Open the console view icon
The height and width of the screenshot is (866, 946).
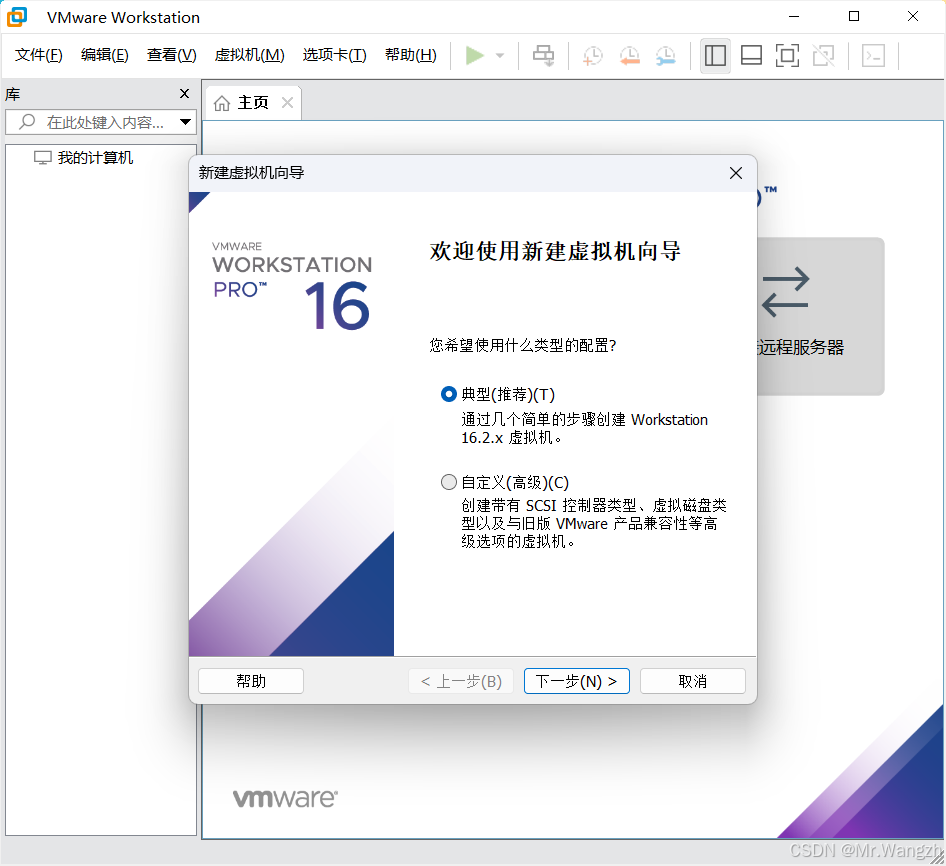coord(873,56)
